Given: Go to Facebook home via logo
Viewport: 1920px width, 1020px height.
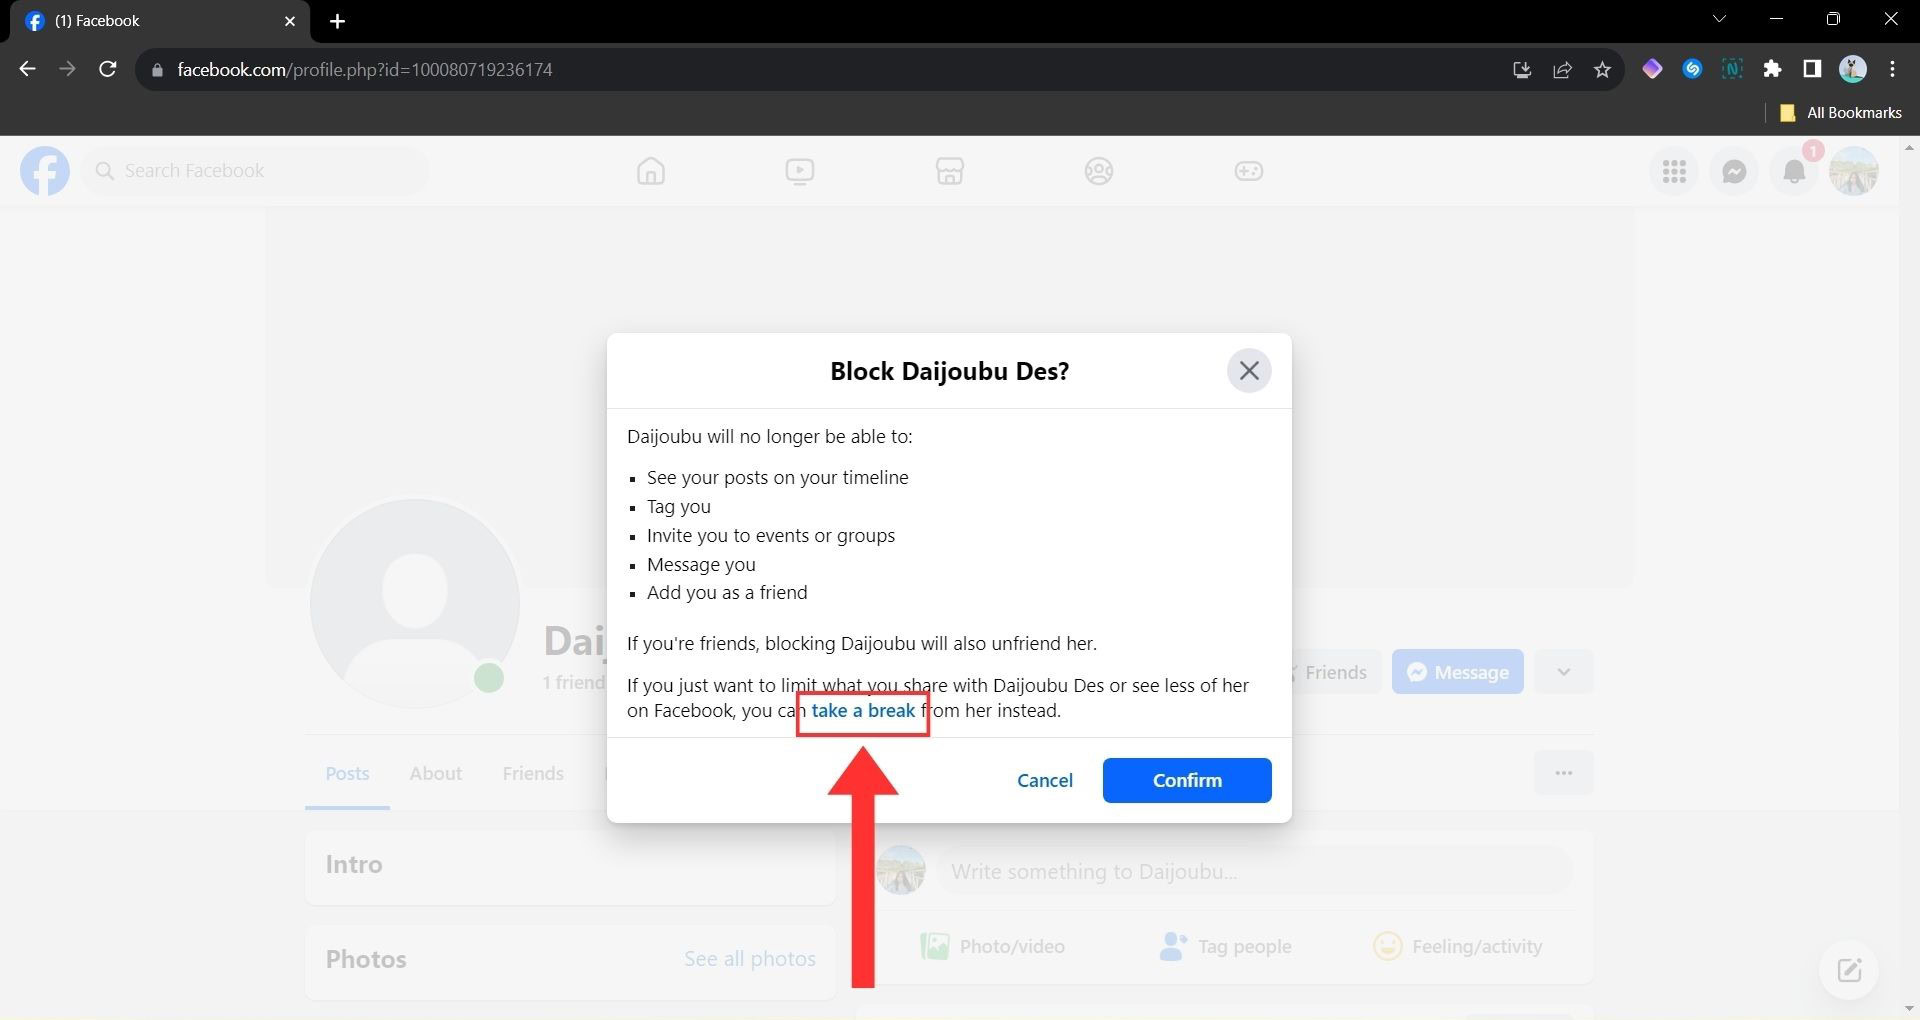Looking at the screenshot, I should click(x=45, y=171).
